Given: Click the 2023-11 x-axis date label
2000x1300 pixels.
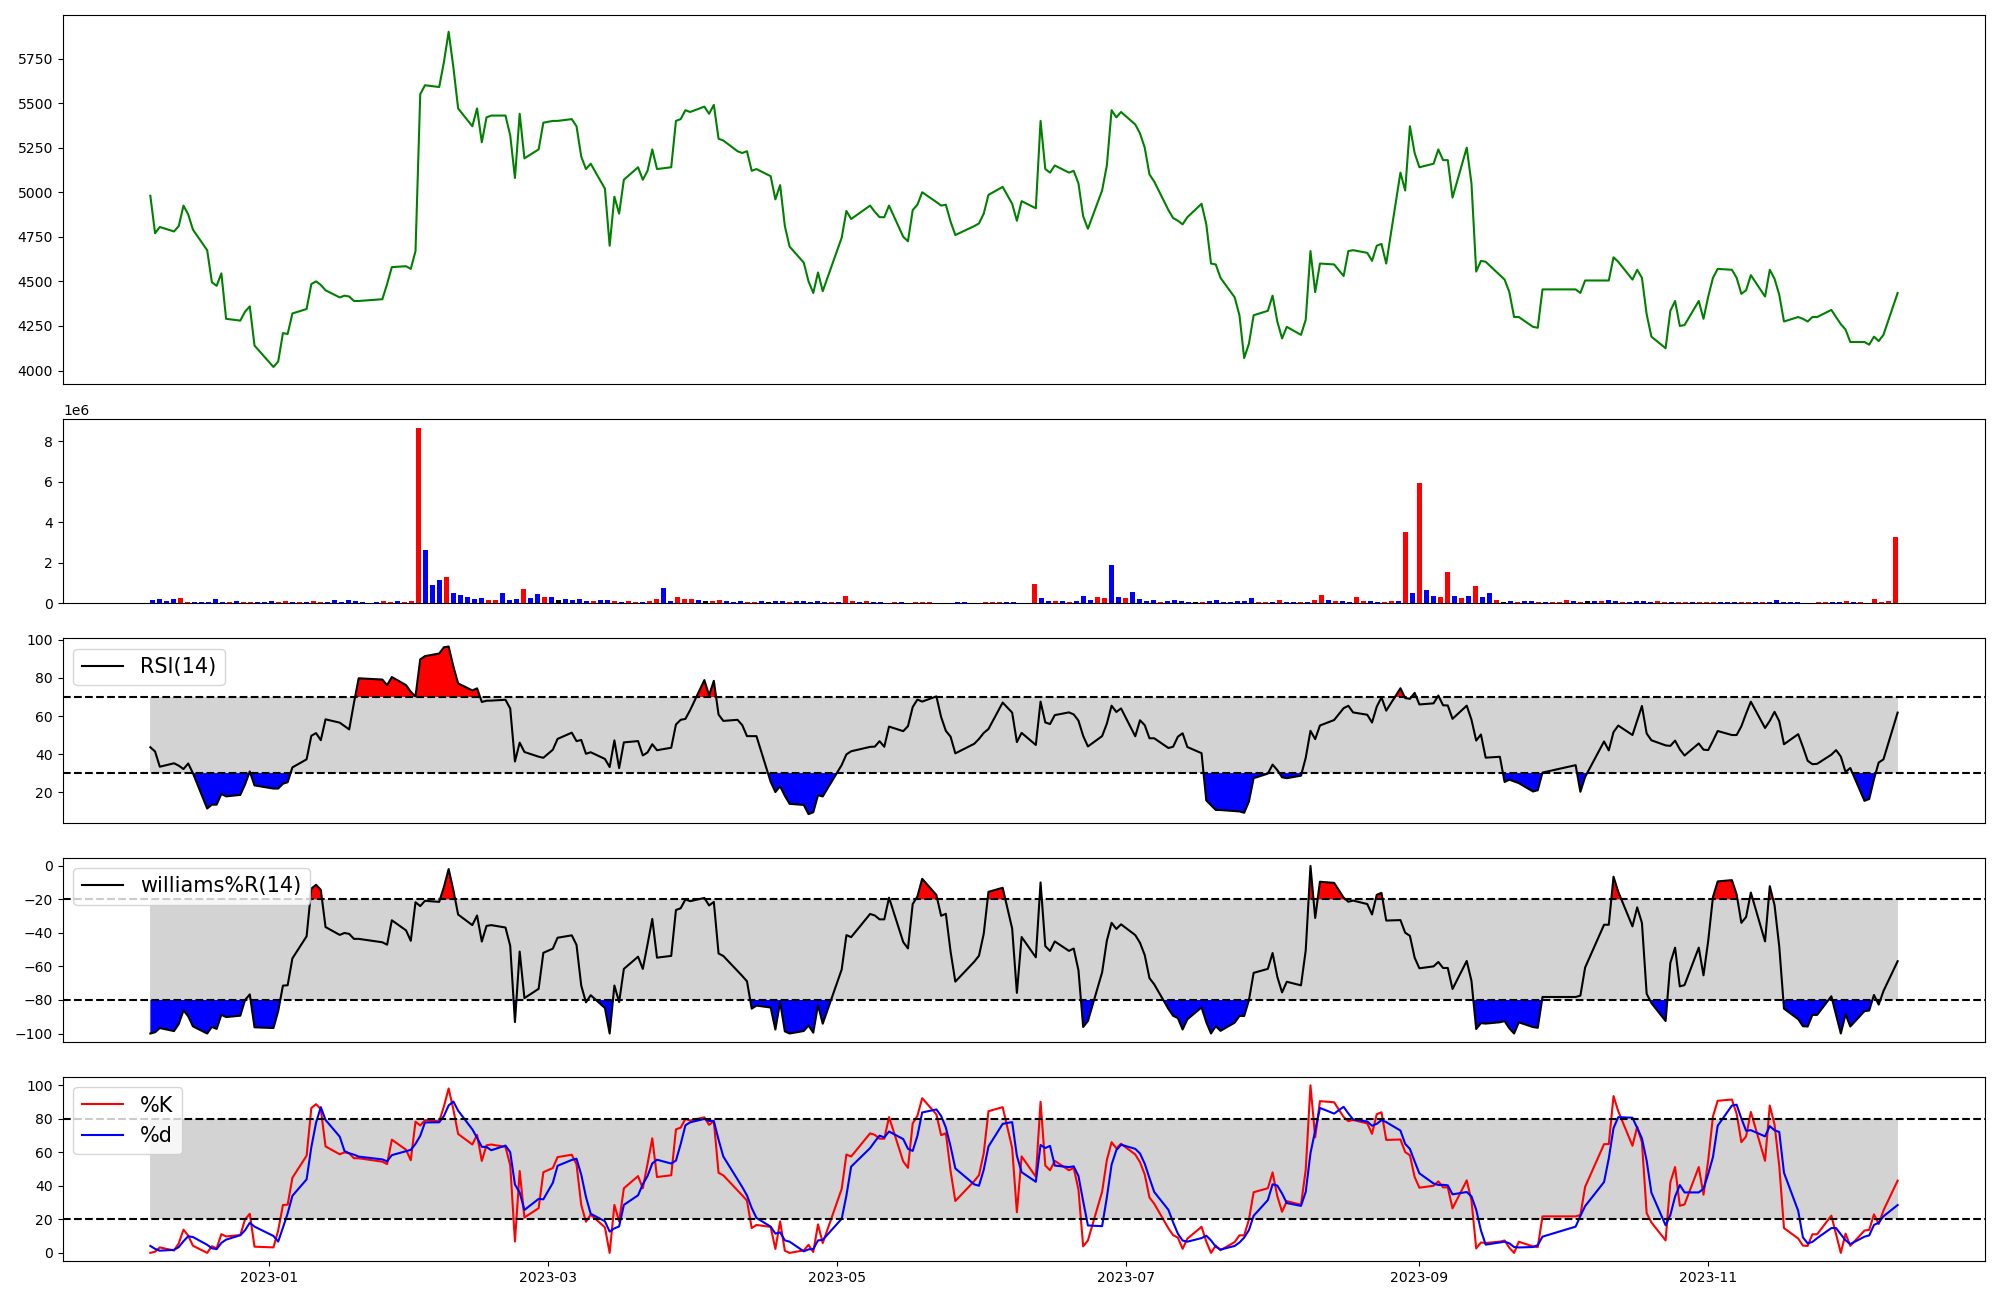Looking at the screenshot, I should coord(1707,1277).
